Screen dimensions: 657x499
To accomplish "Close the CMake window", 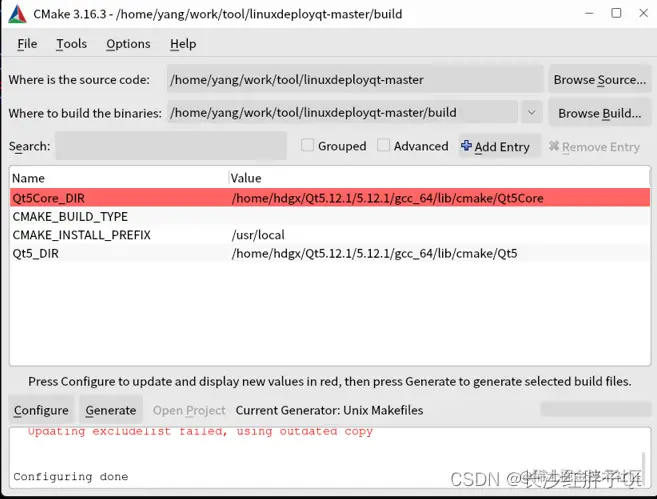I will 644,13.
